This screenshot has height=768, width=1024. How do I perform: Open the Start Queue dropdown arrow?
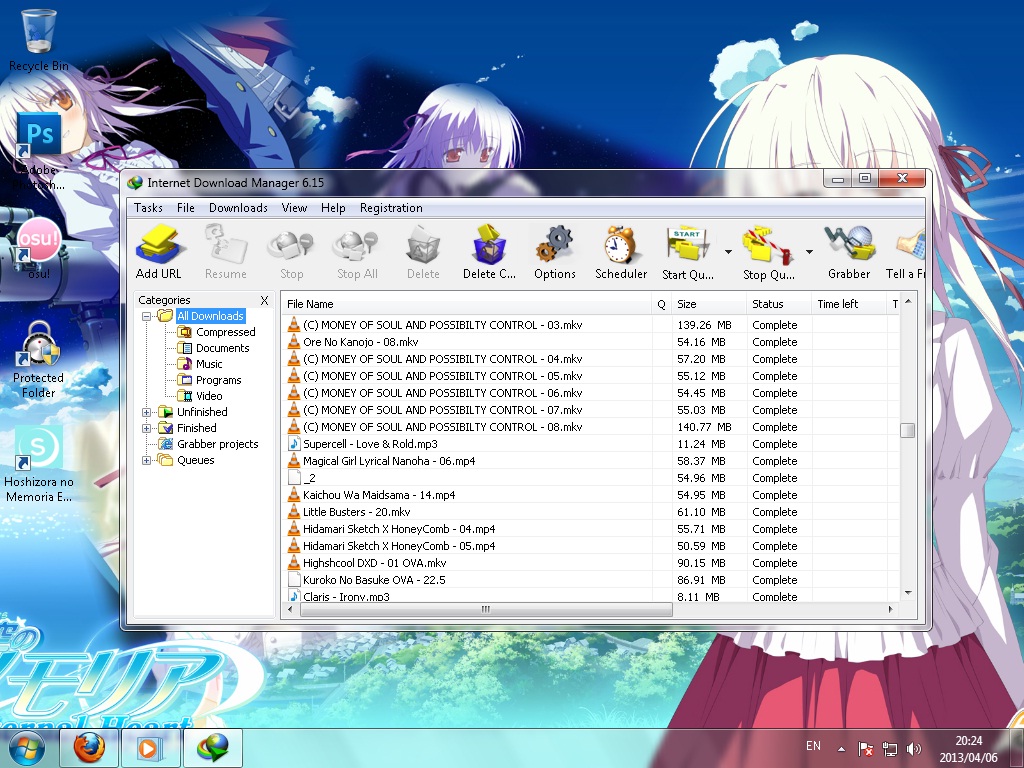pos(728,251)
